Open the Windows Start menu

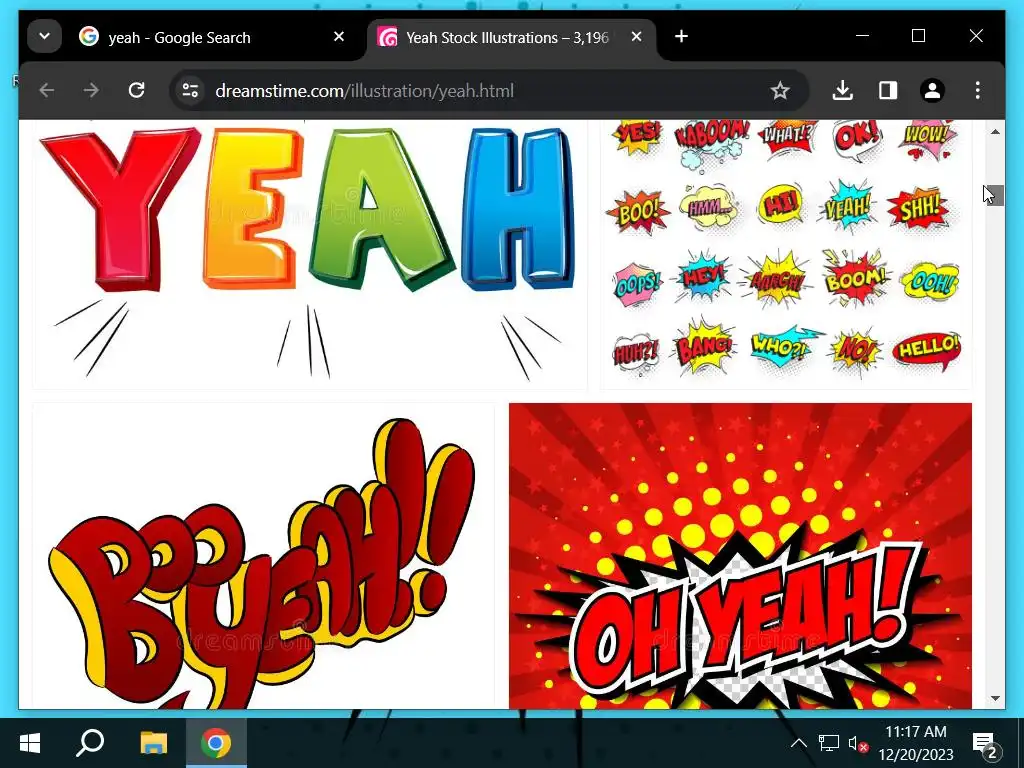[x=30, y=743]
